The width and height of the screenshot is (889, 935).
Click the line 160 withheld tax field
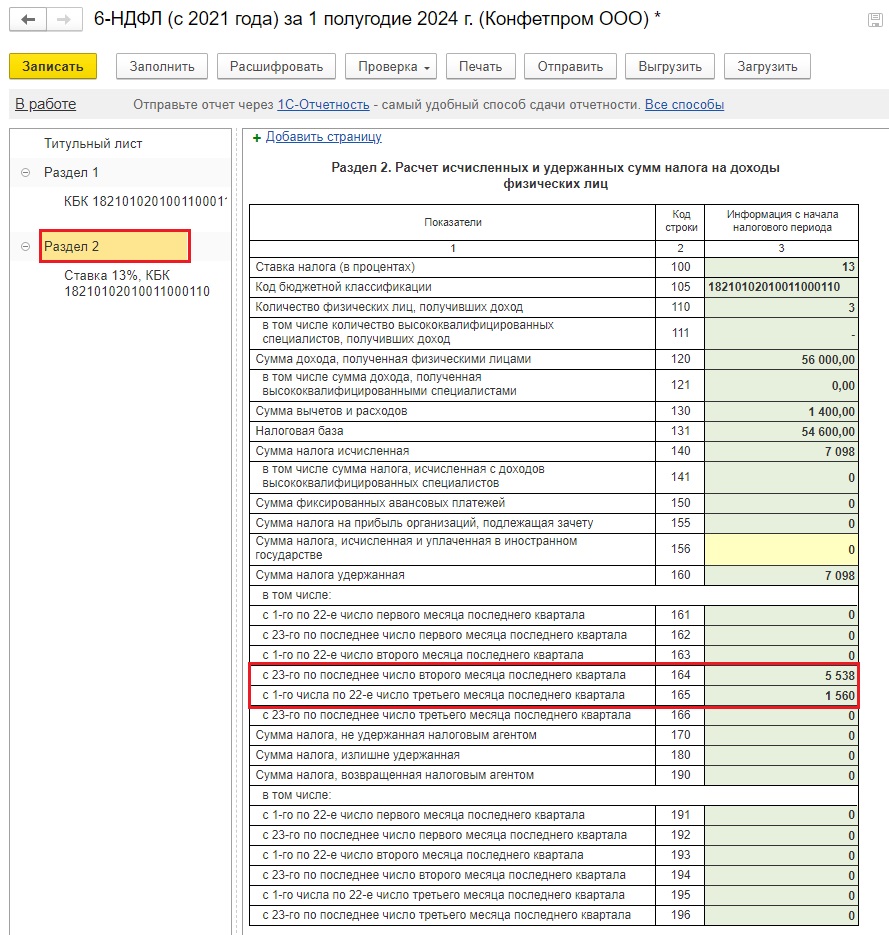tap(781, 575)
